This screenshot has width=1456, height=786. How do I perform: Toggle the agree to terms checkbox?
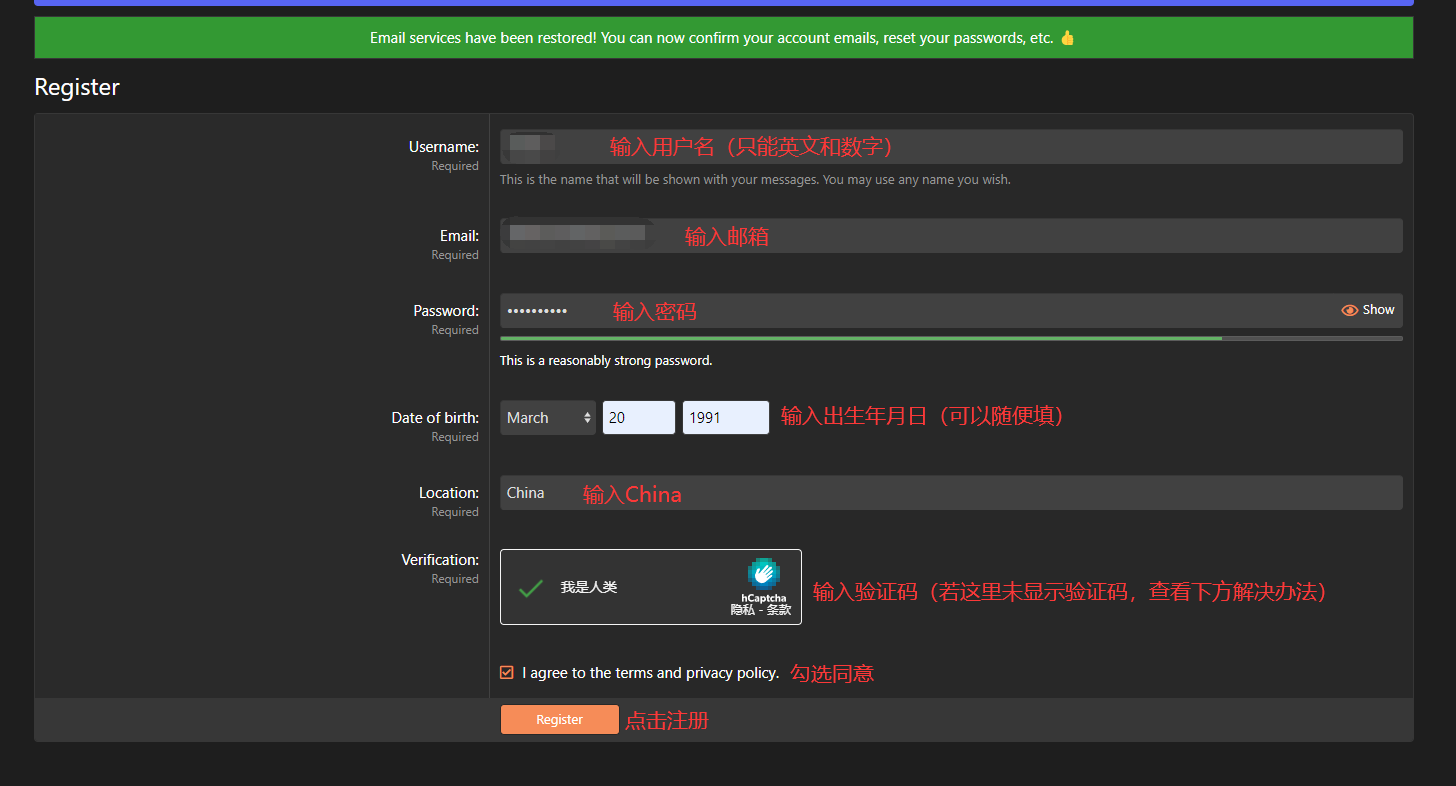coord(507,673)
